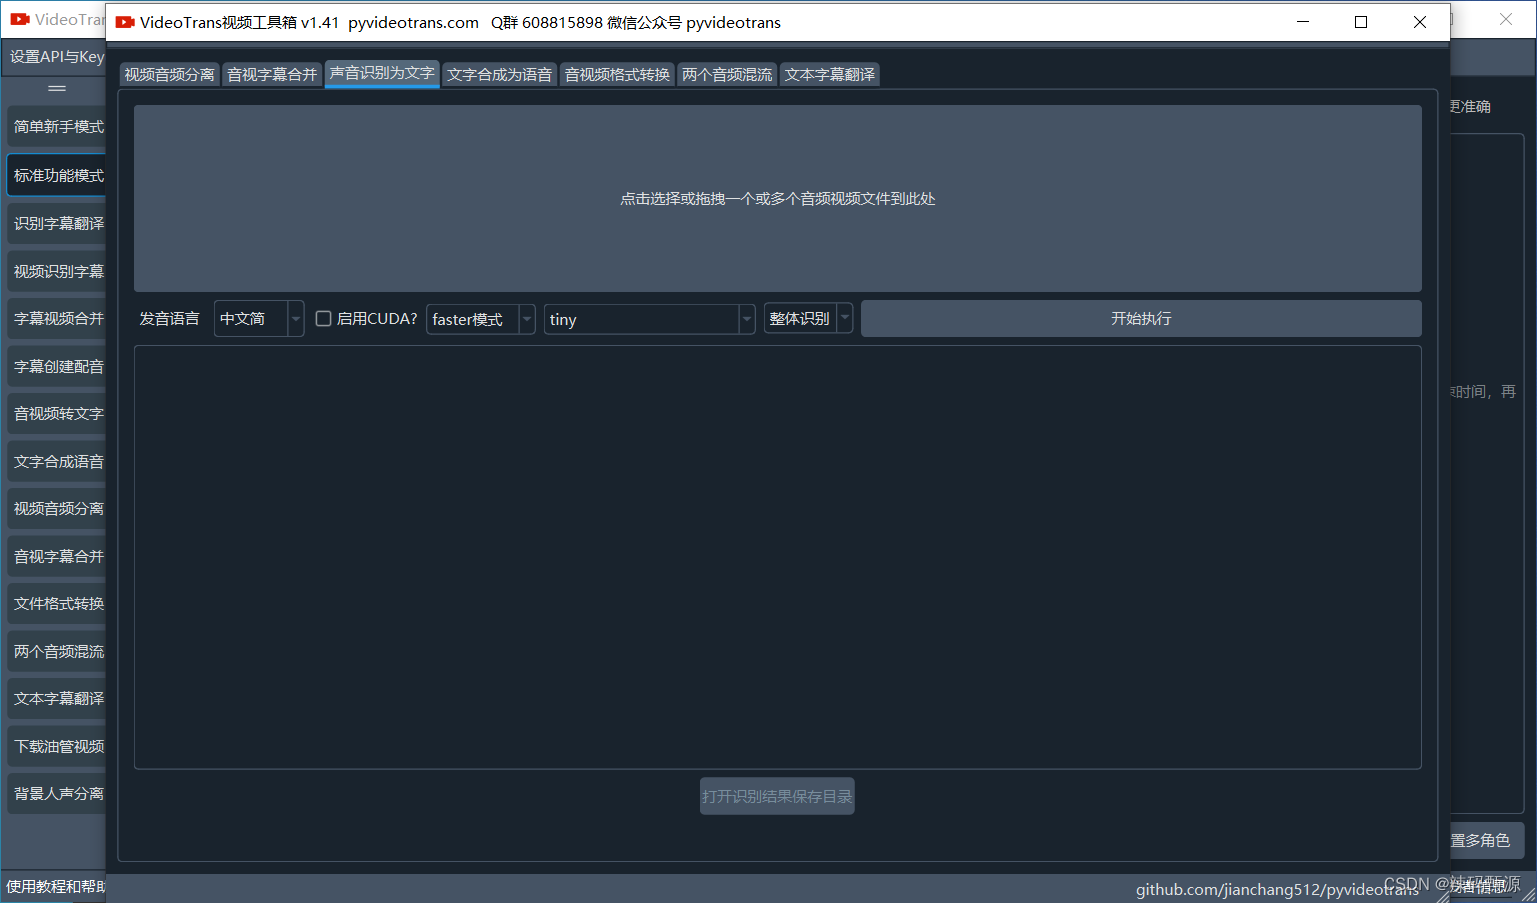The image size is (1537, 903).
Task: Open 字幕创建配音 from the sidebar
Action: tap(57, 367)
